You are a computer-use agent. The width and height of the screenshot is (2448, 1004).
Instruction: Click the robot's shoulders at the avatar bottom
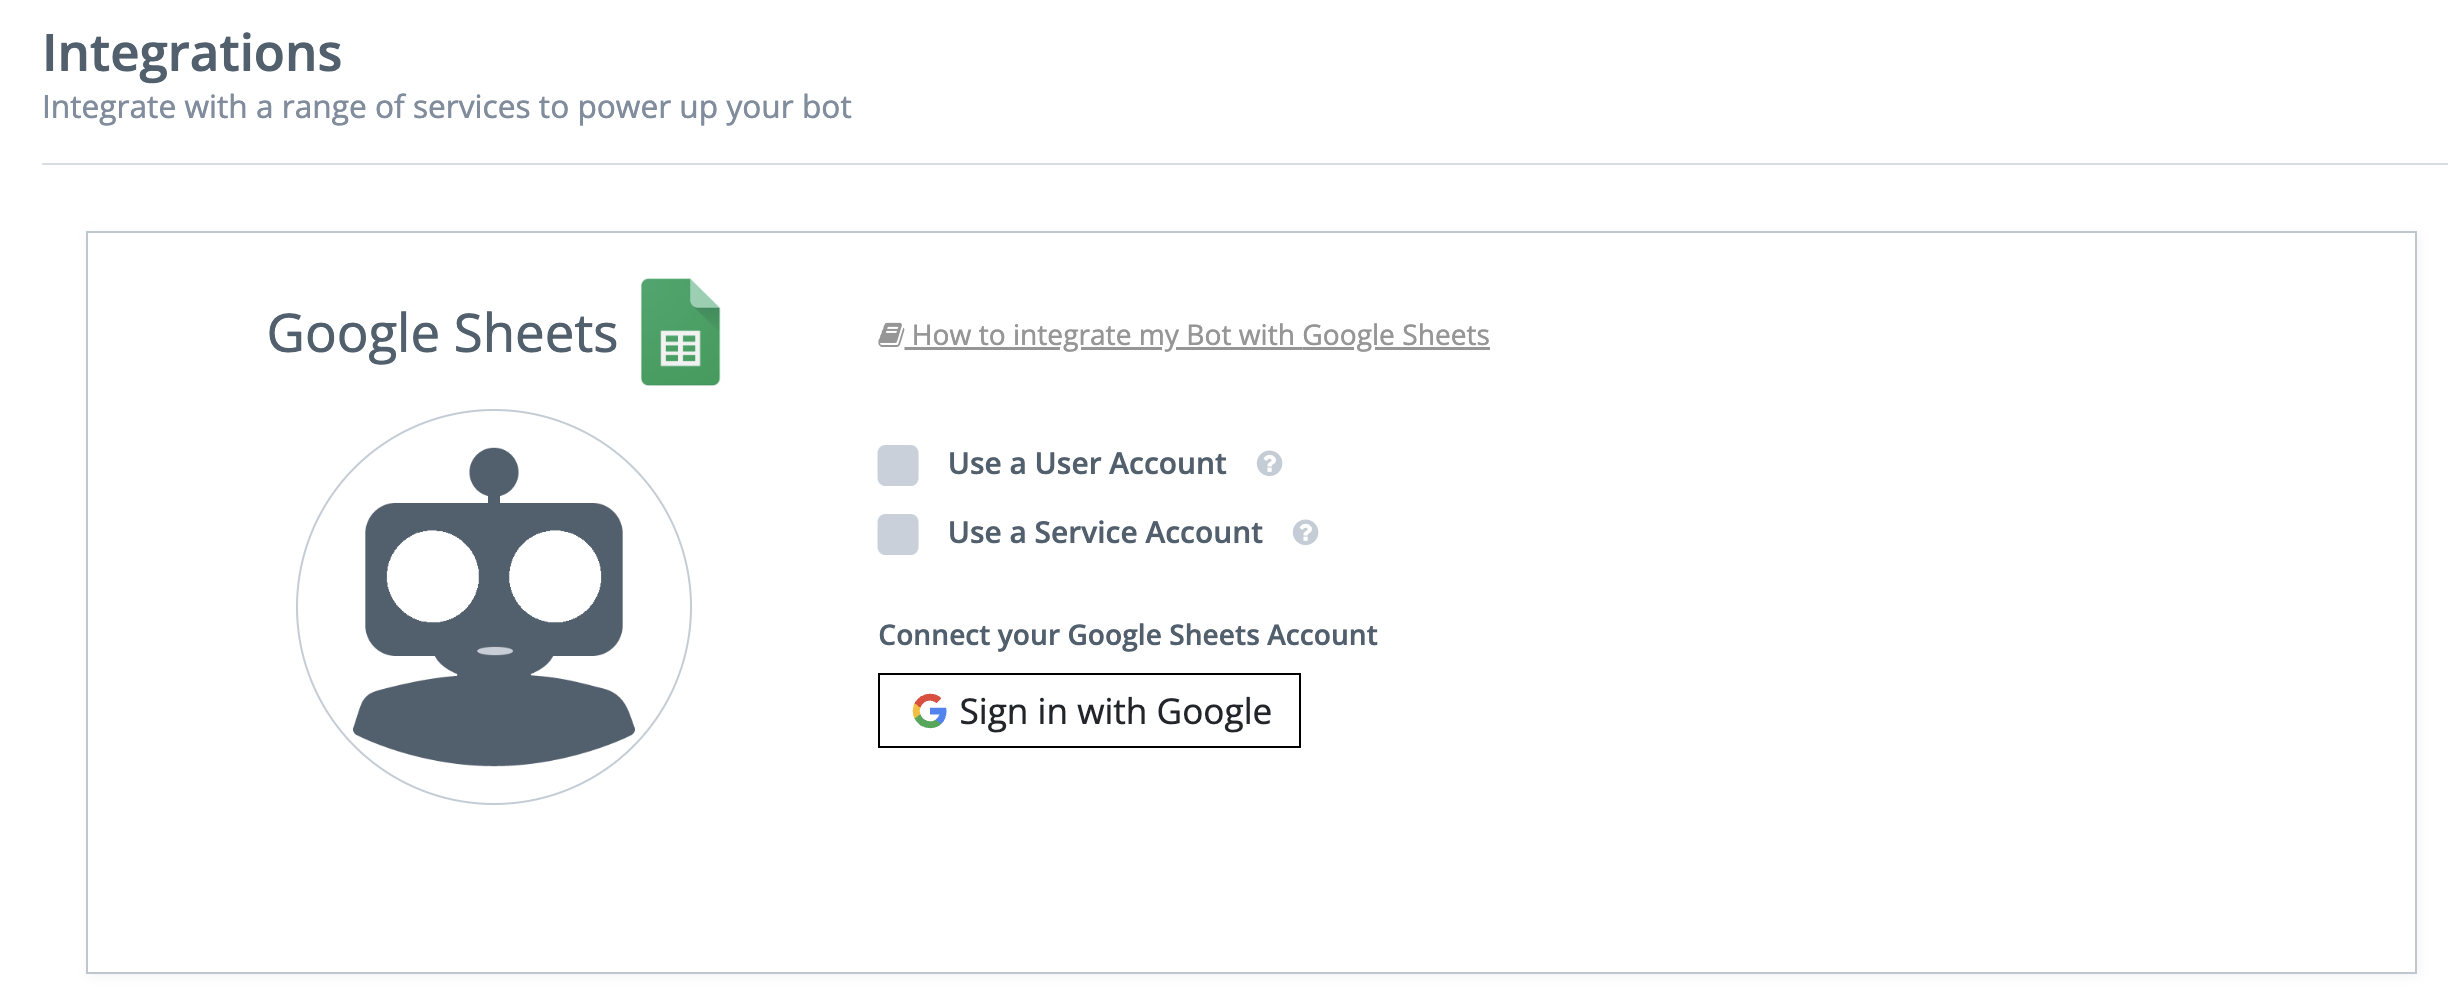tap(494, 722)
